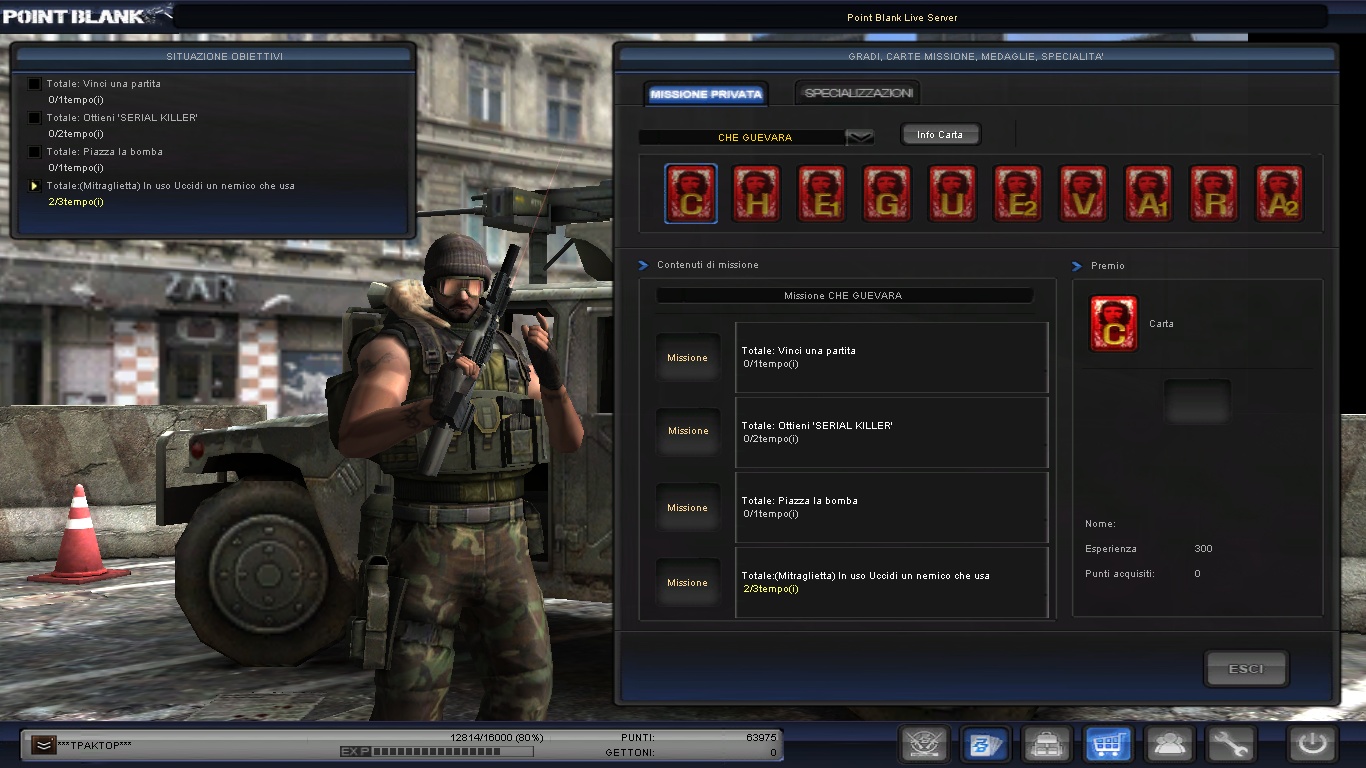1366x768 pixels.
Task: Select the 'V' Che Guevara card
Action: pyautogui.click(x=1083, y=193)
